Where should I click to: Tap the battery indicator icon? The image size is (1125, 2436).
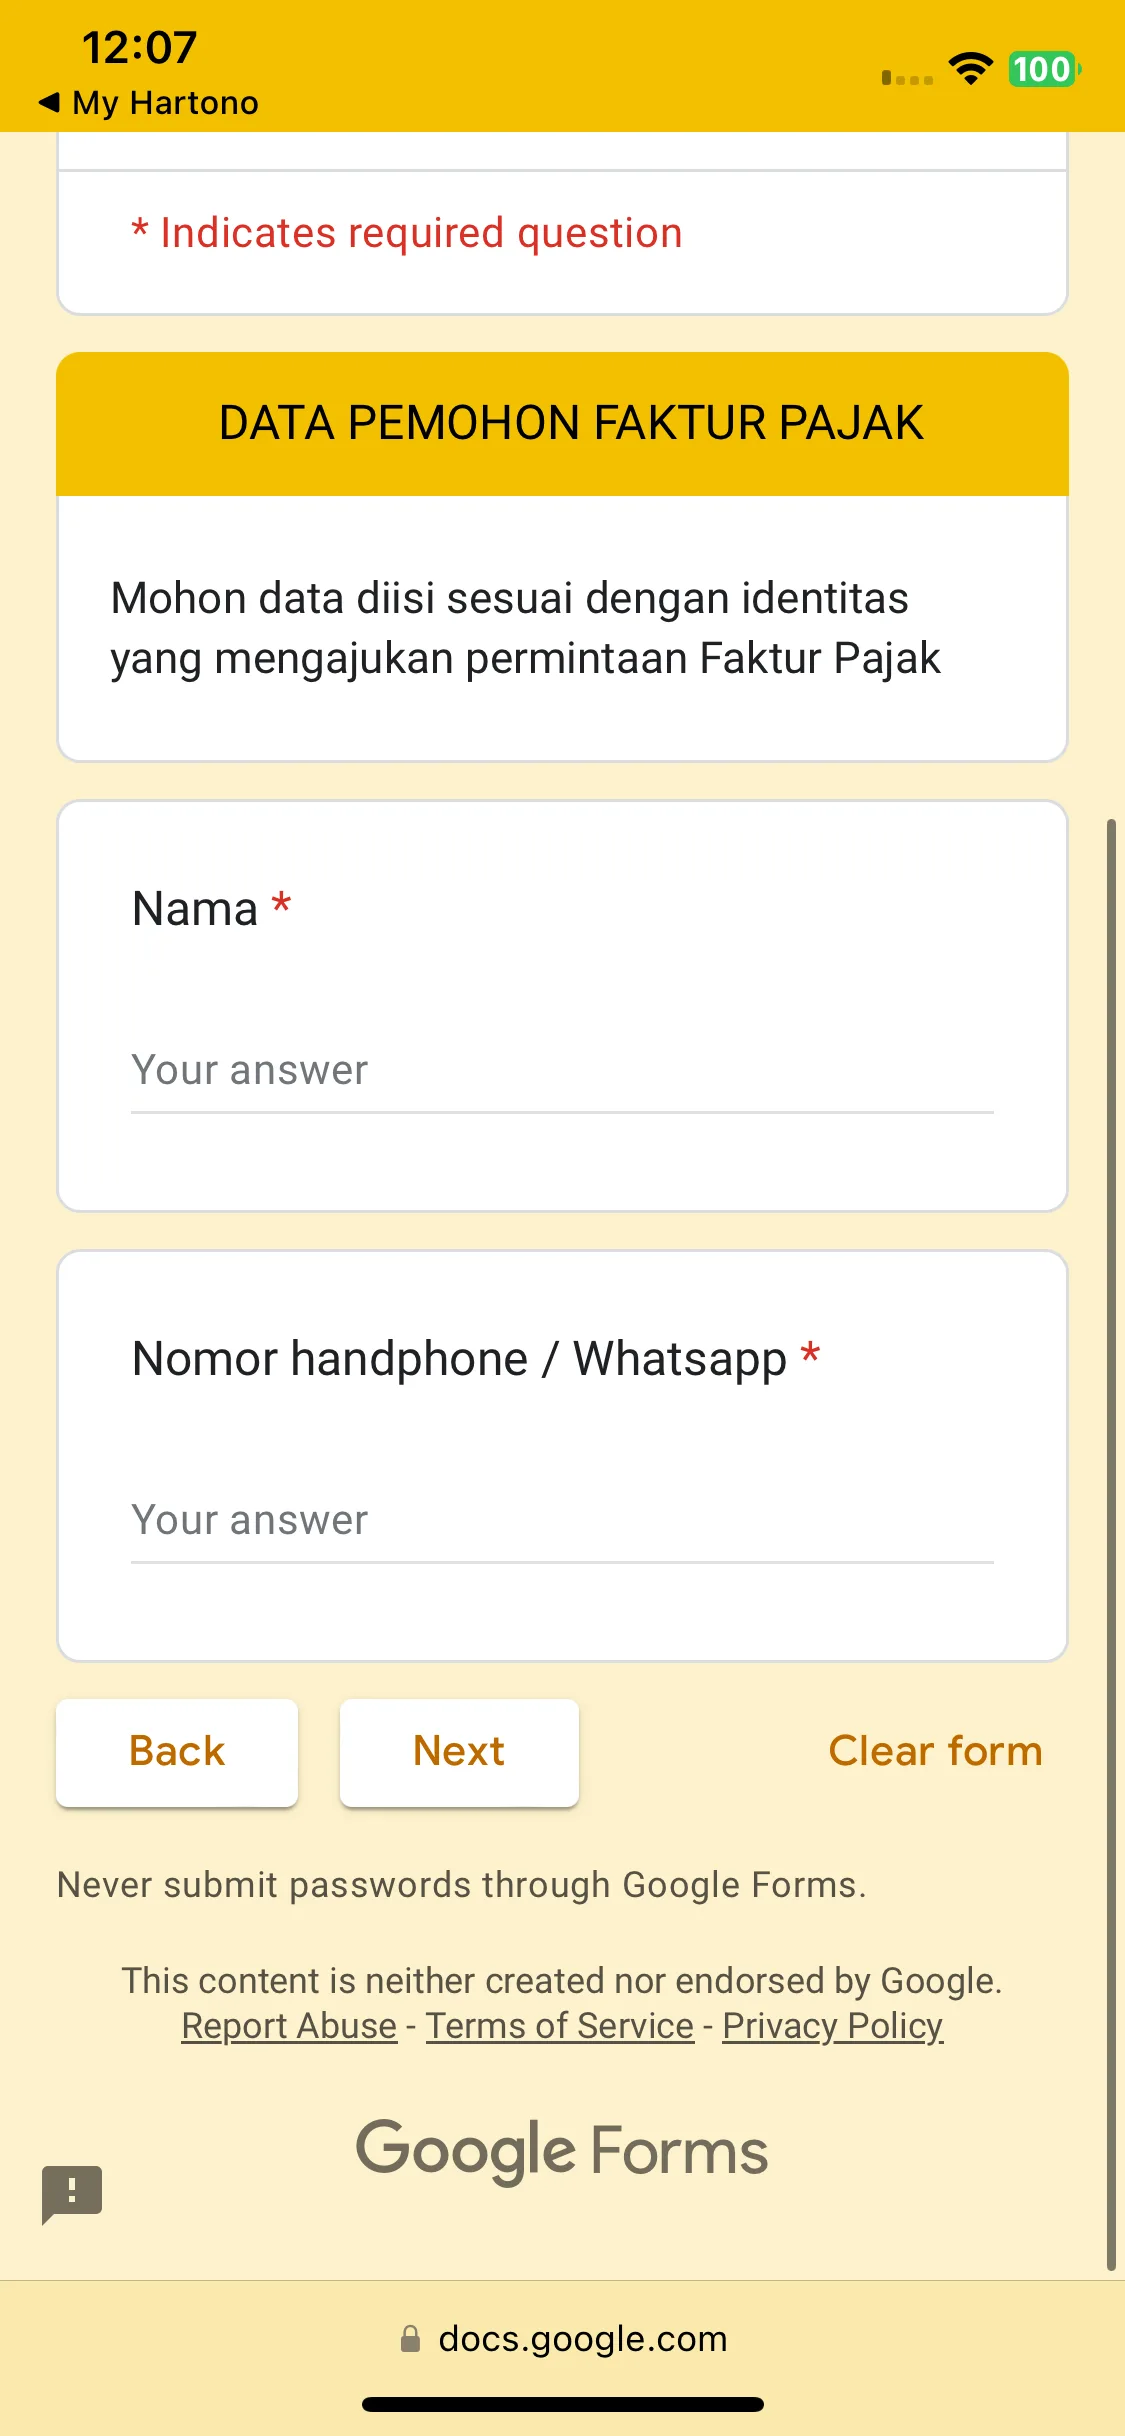click(1044, 69)
